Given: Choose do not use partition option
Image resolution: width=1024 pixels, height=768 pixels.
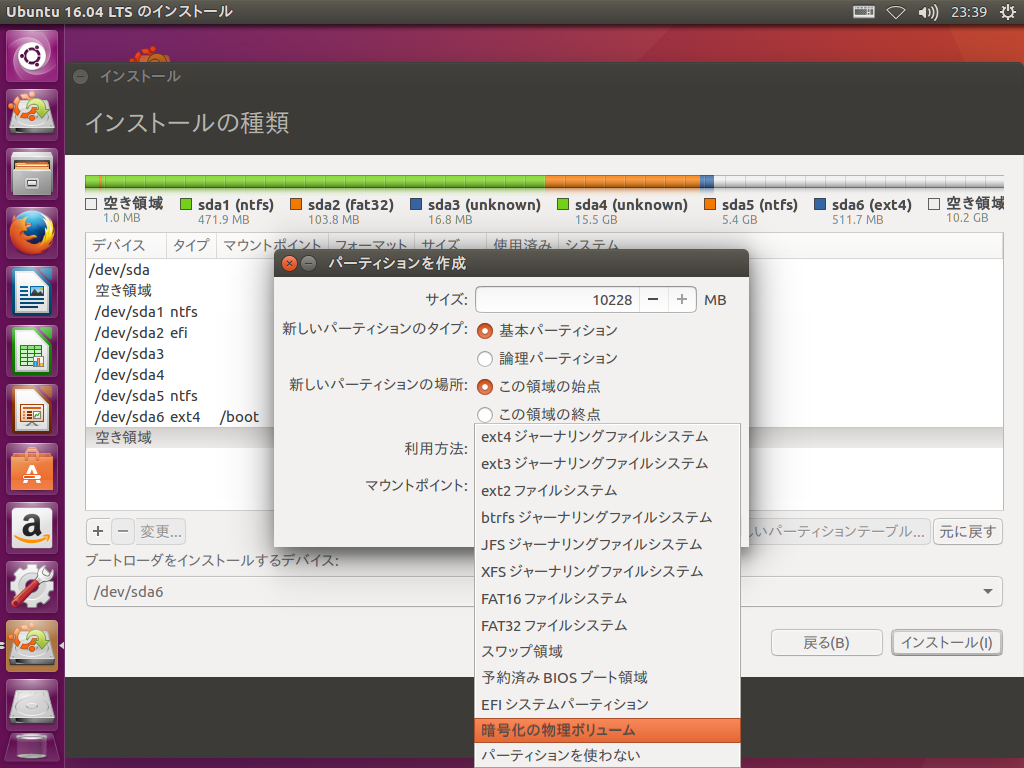Looking at the screenshot, I should pos(607,756).
